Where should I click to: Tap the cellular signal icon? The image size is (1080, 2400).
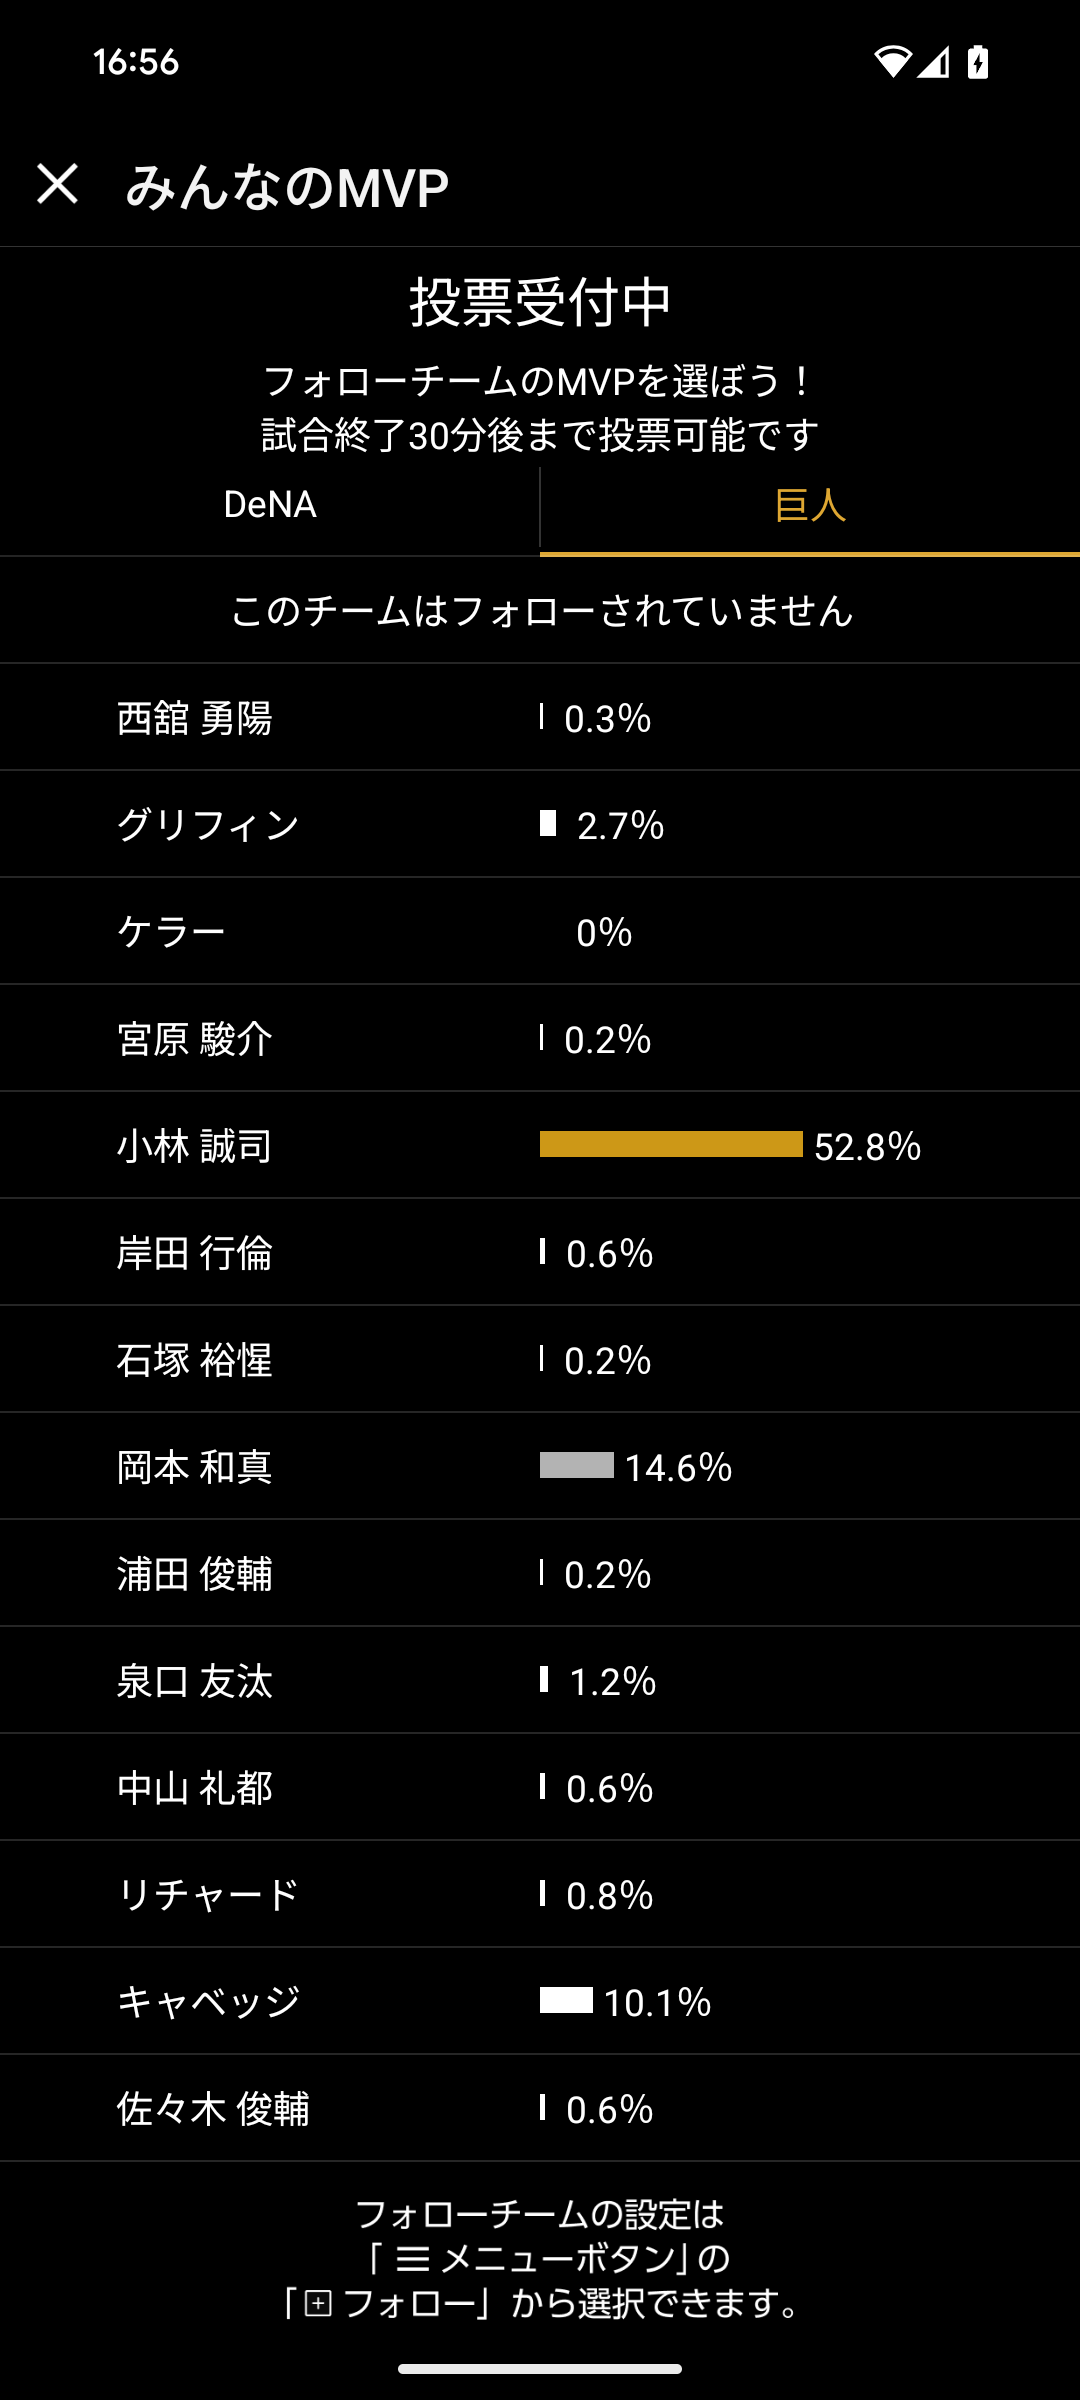pos(934,62)
